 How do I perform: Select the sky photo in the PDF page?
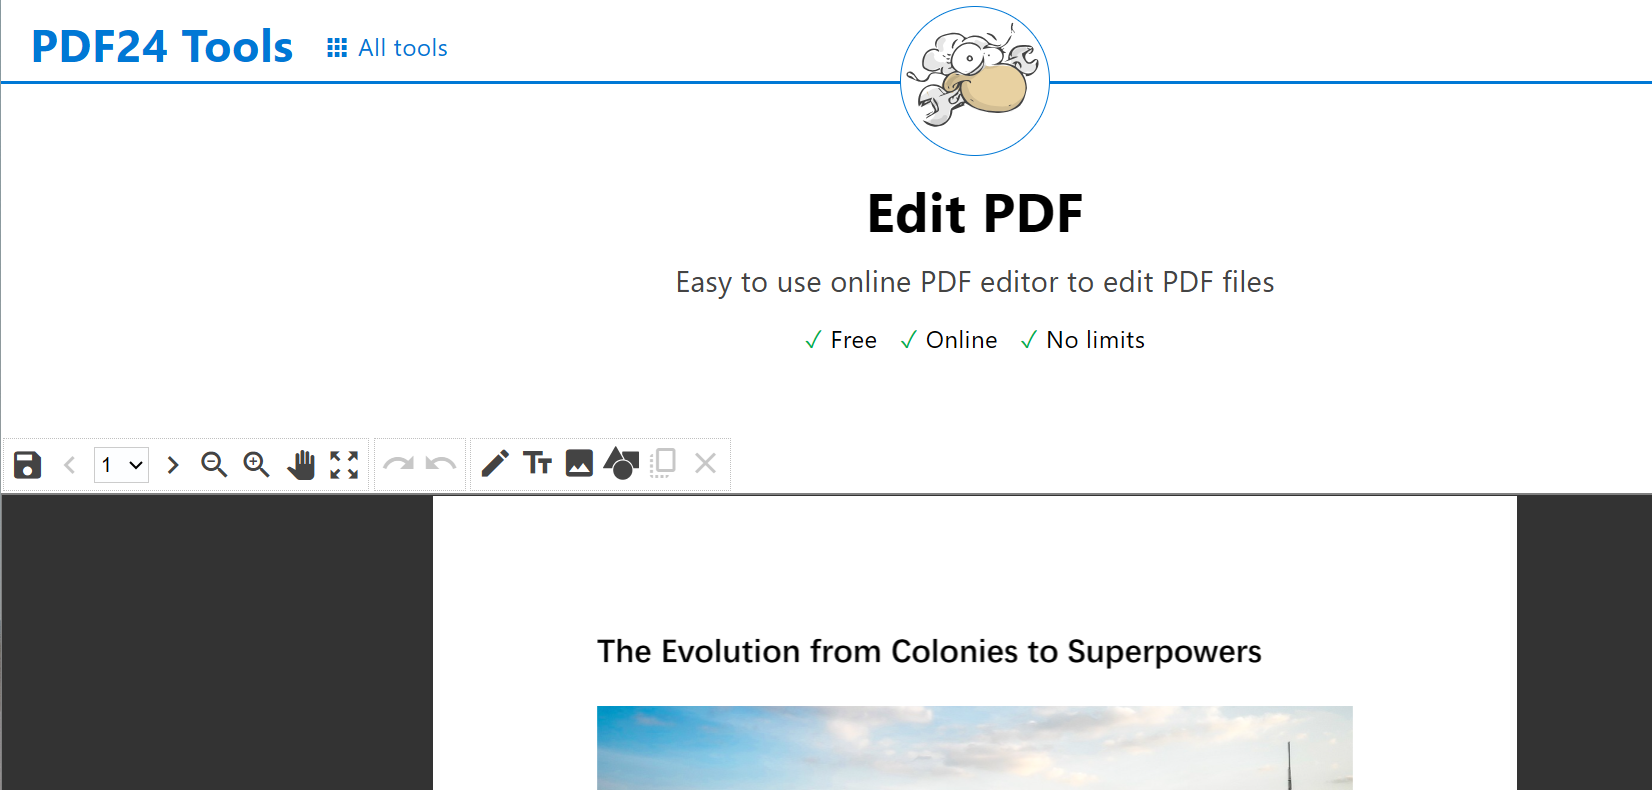975,748
